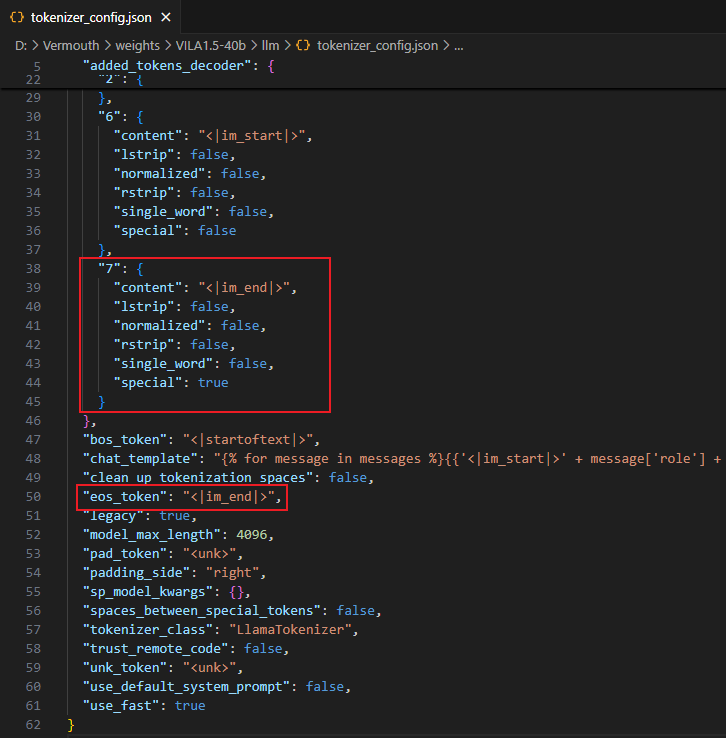Click the "pad_token" key
Screen dimensions: 726x738
[x=125, y=554]
